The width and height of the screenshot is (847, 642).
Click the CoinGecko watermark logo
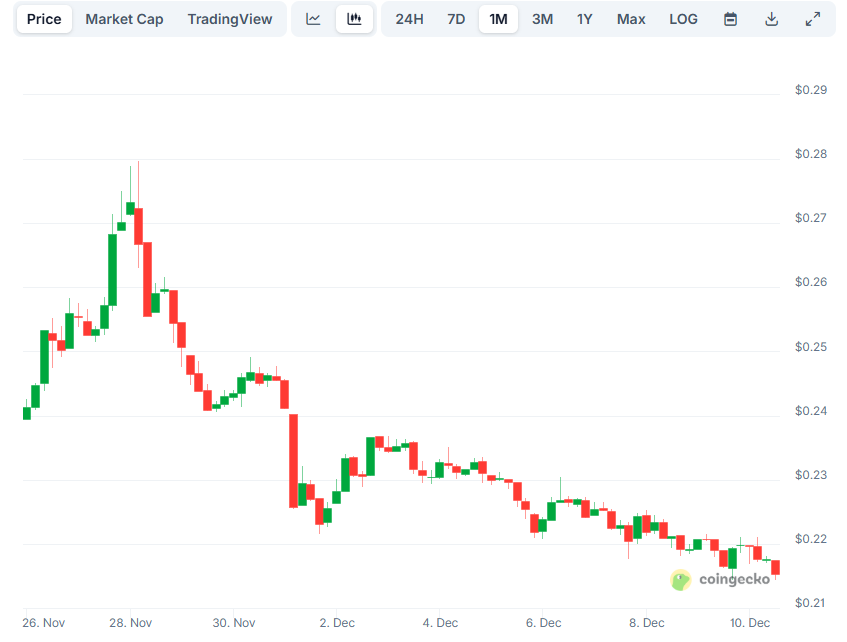(x=722, y=579)
